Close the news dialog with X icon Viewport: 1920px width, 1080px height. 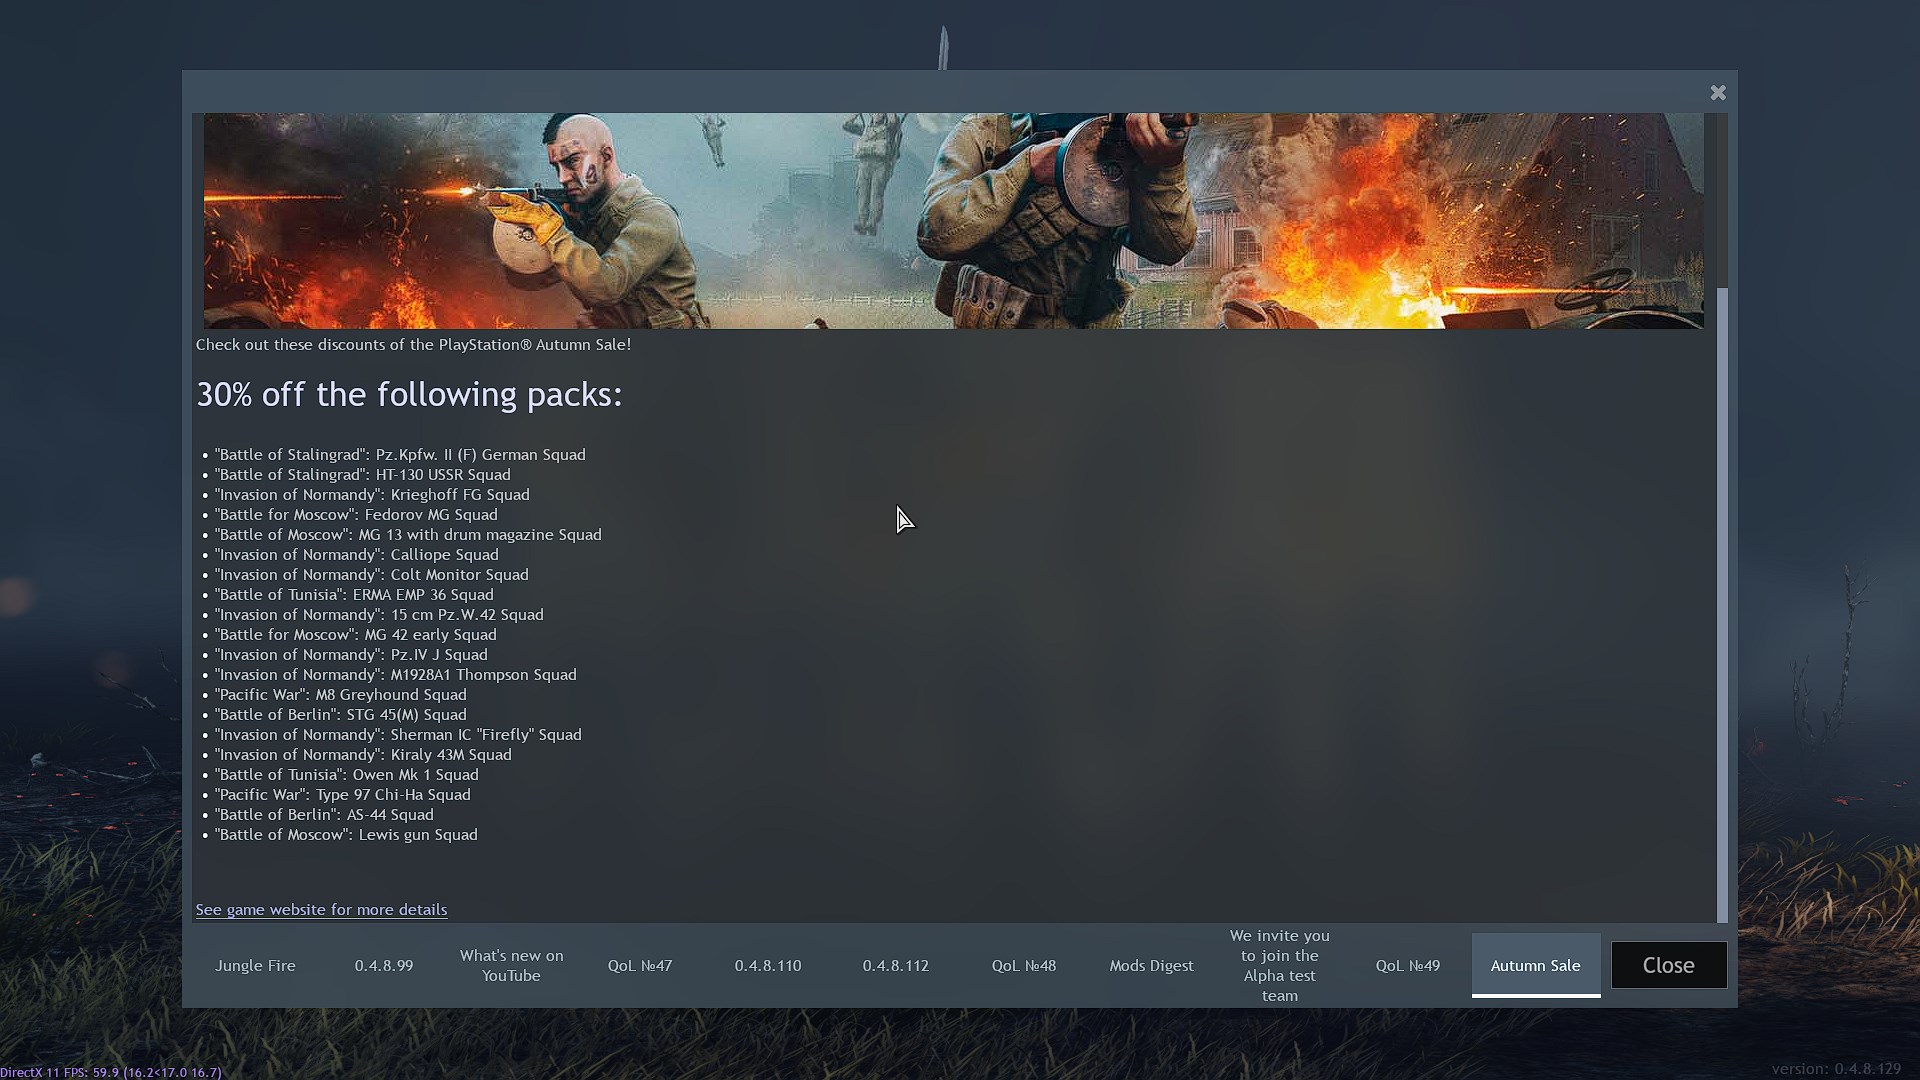(x=1717, y=93)
